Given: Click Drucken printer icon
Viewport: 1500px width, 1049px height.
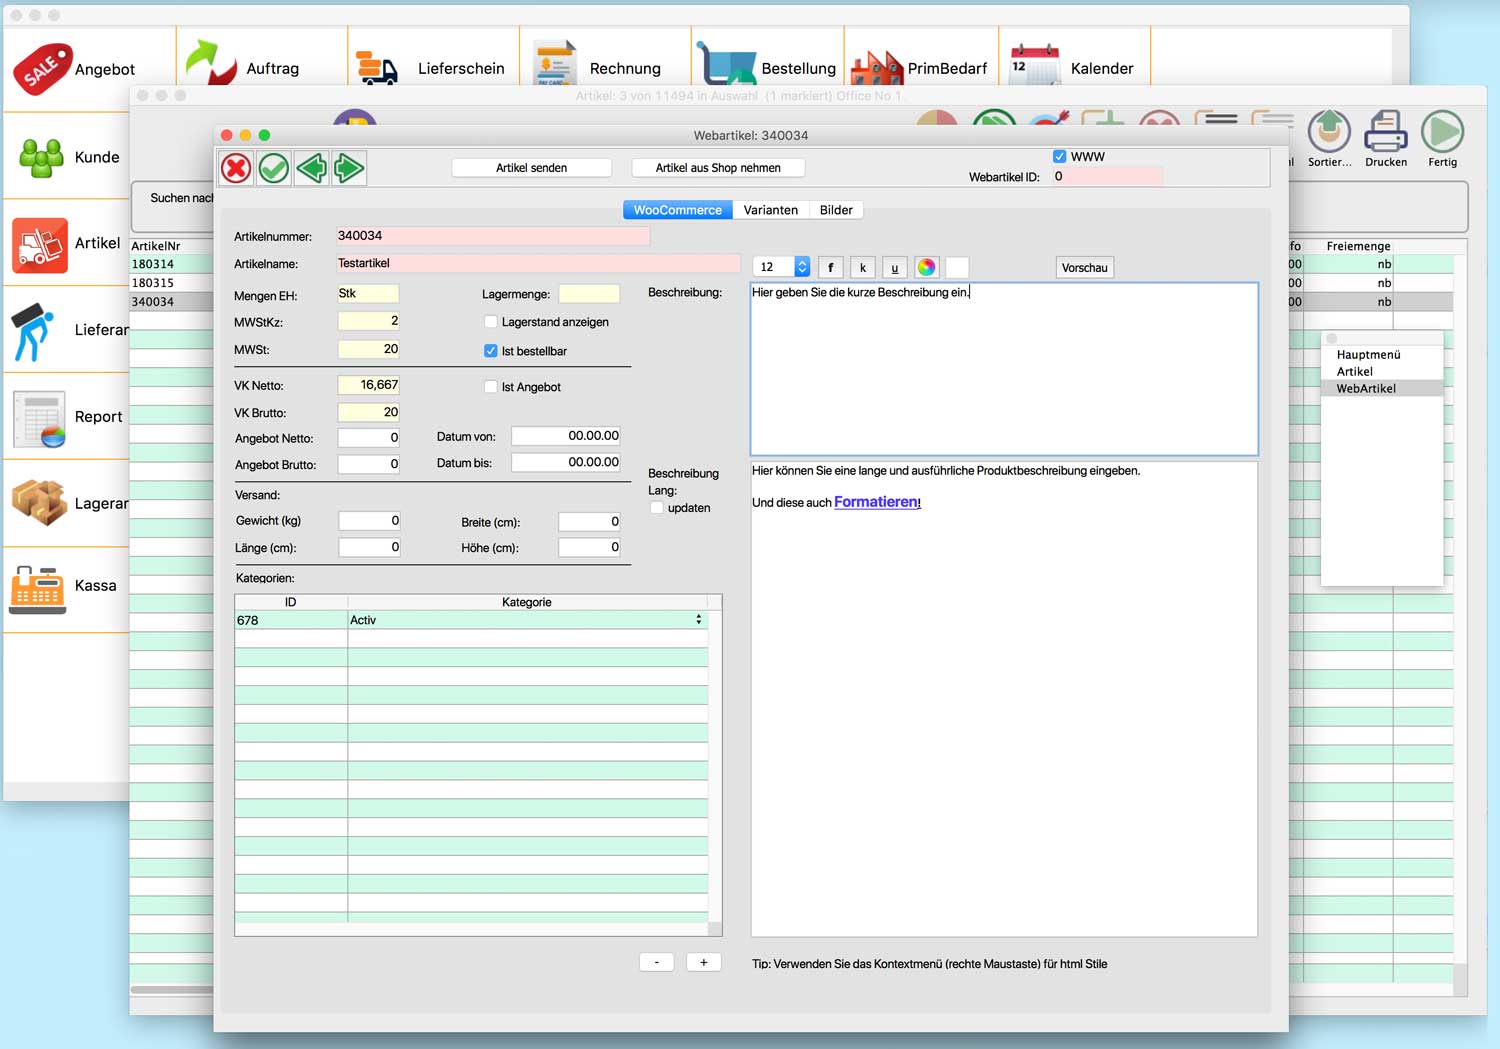Looking at the screenshot, I should click(x=1386, y=139).
